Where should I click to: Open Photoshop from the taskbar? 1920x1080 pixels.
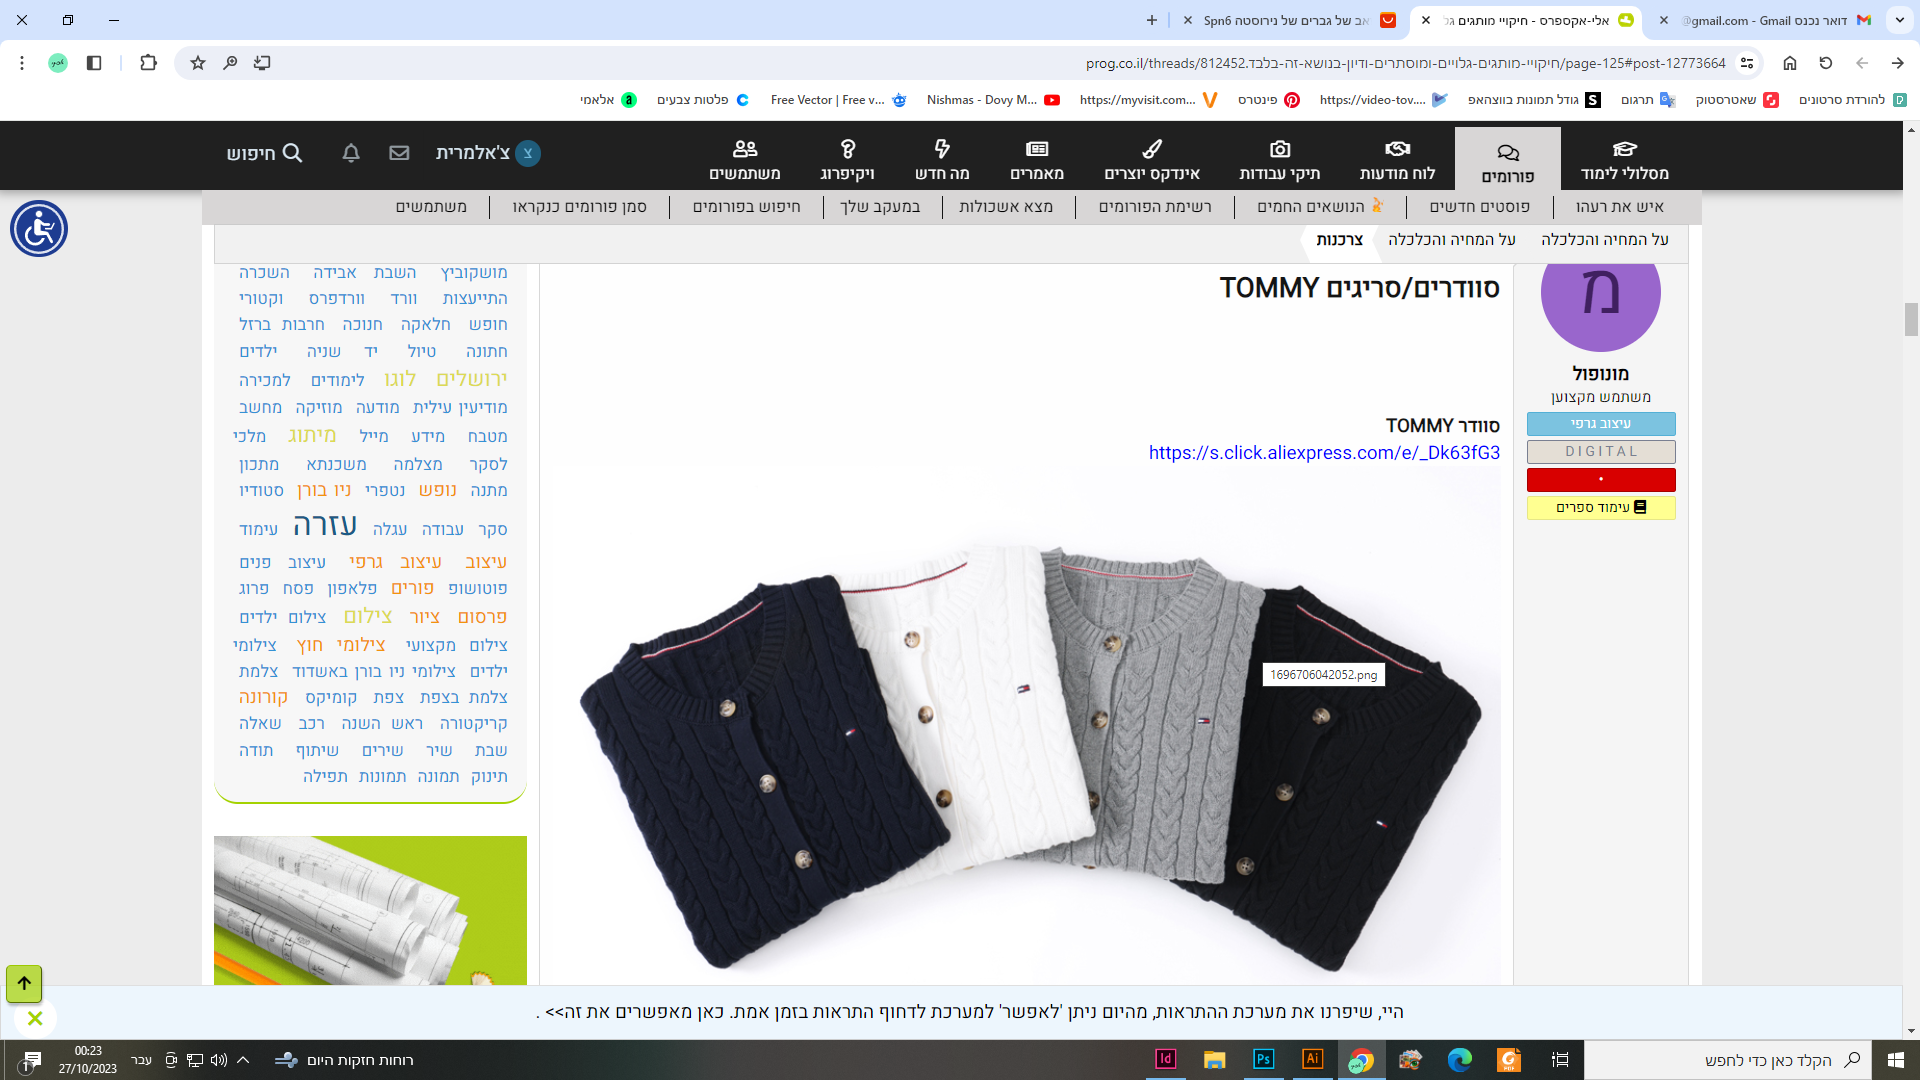click(x=1263, y=1059)
